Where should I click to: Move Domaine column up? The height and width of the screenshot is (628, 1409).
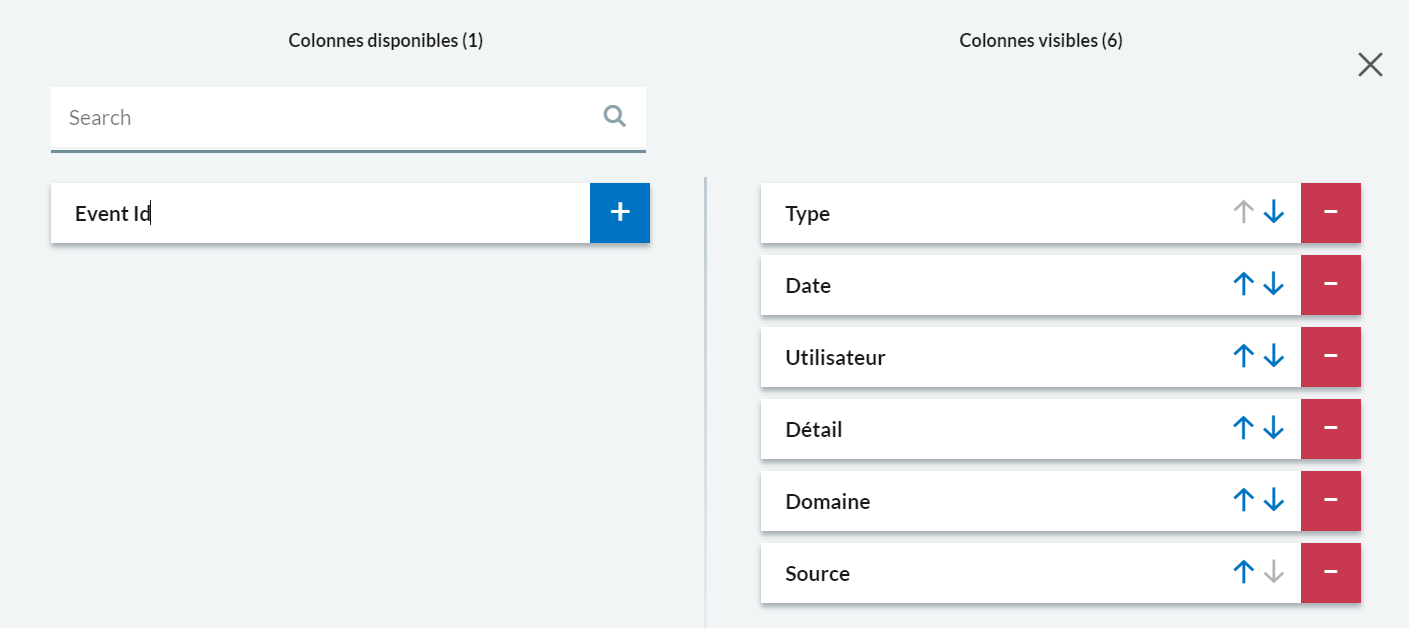[x=1243, y=501]
